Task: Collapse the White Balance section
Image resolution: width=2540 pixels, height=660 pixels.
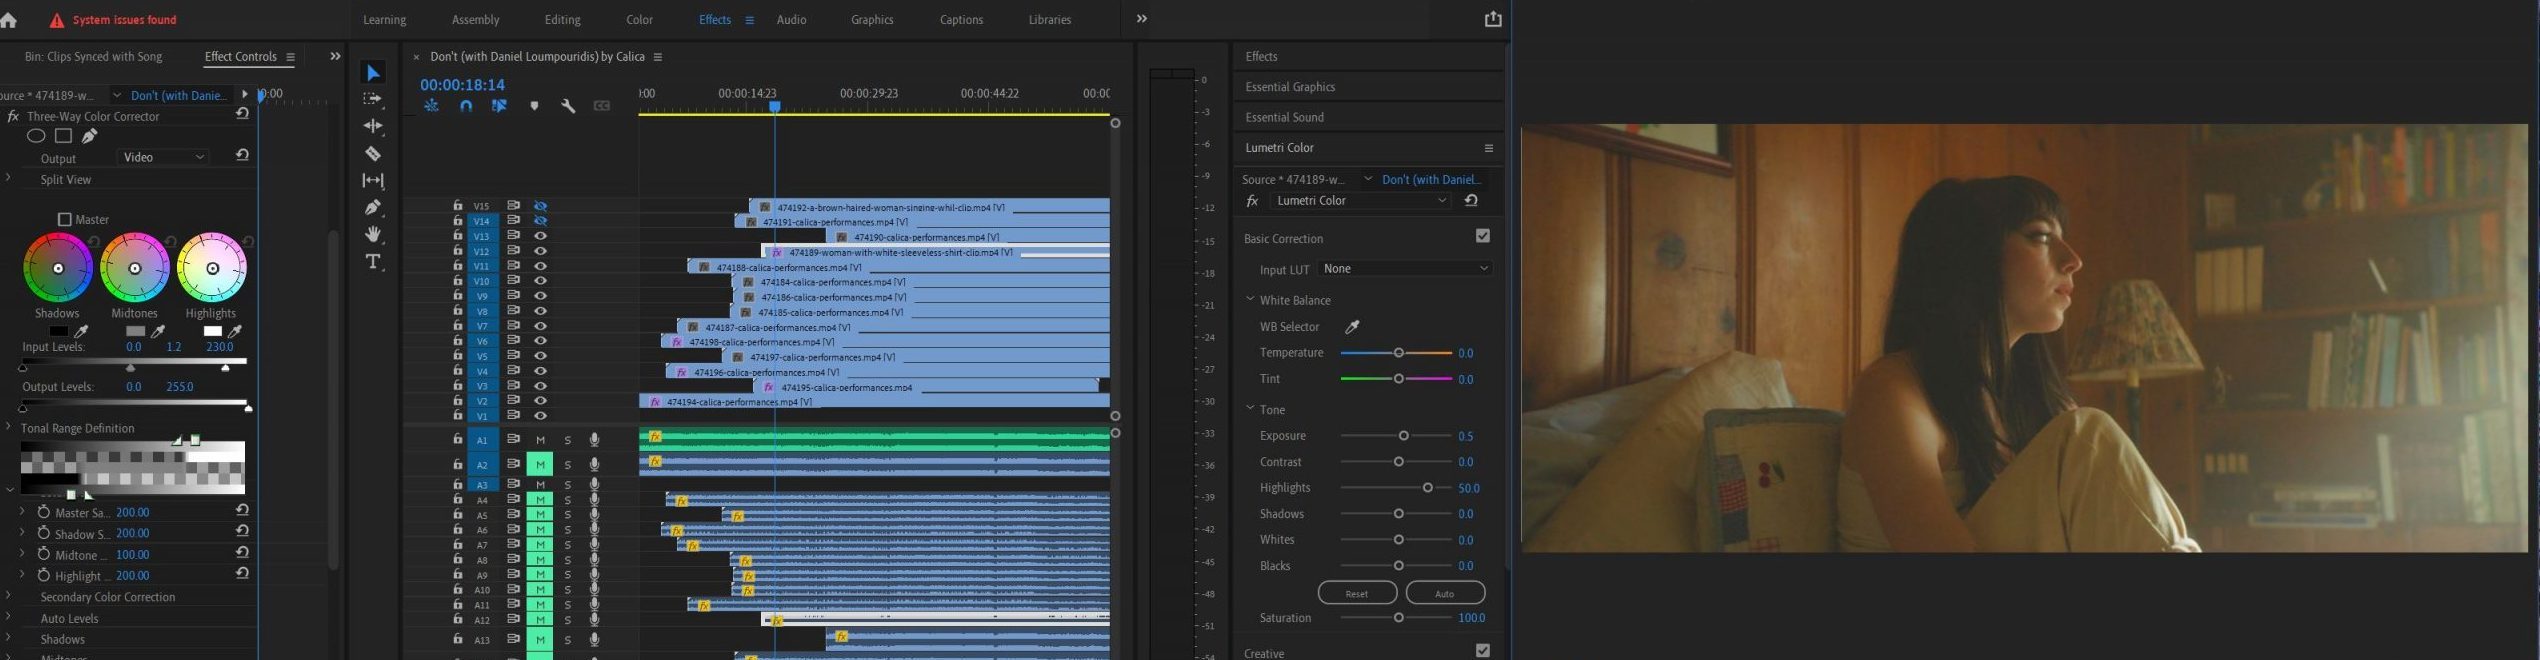Action: 1250,299
